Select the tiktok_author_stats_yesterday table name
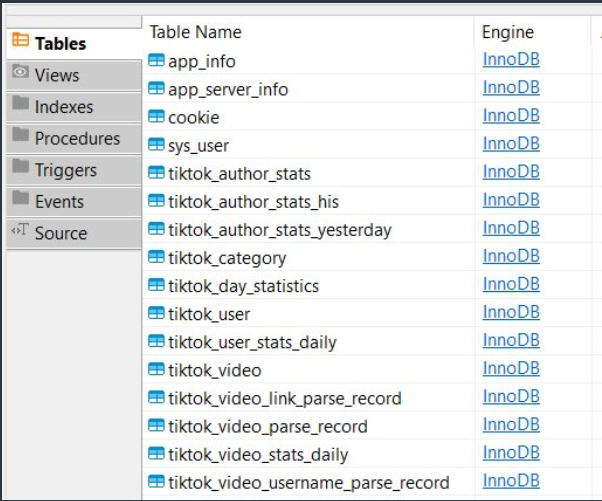The image size is (602, 501). pyautogui.click(x=280, y=230)
